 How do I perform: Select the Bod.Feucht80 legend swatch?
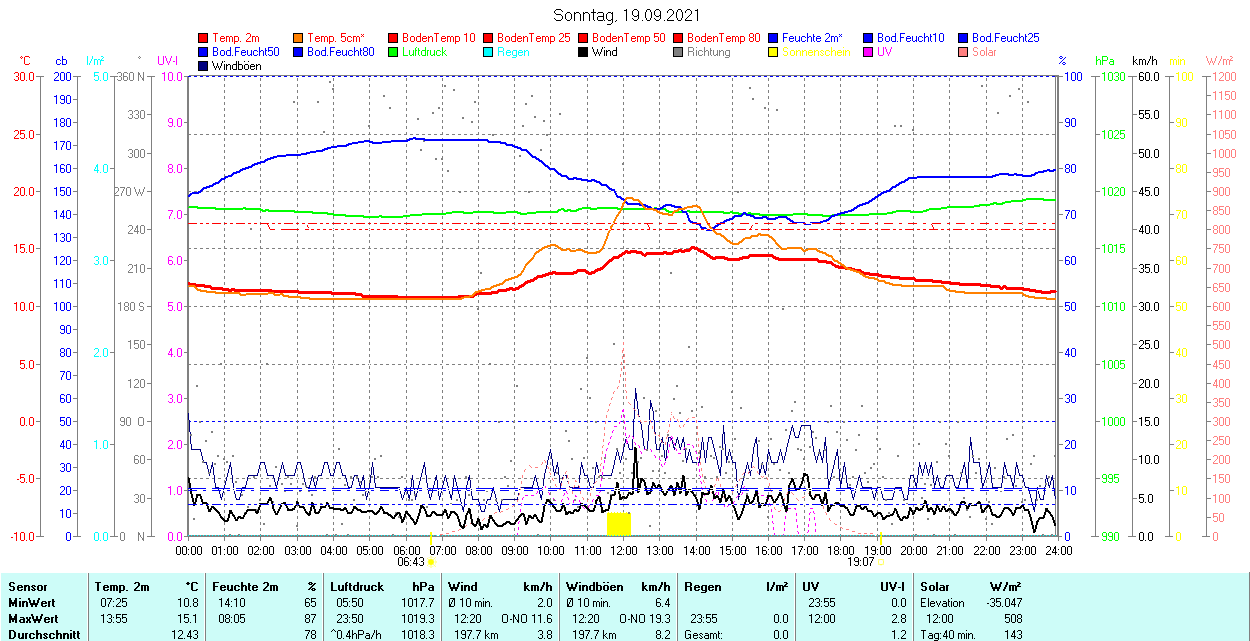299,52
